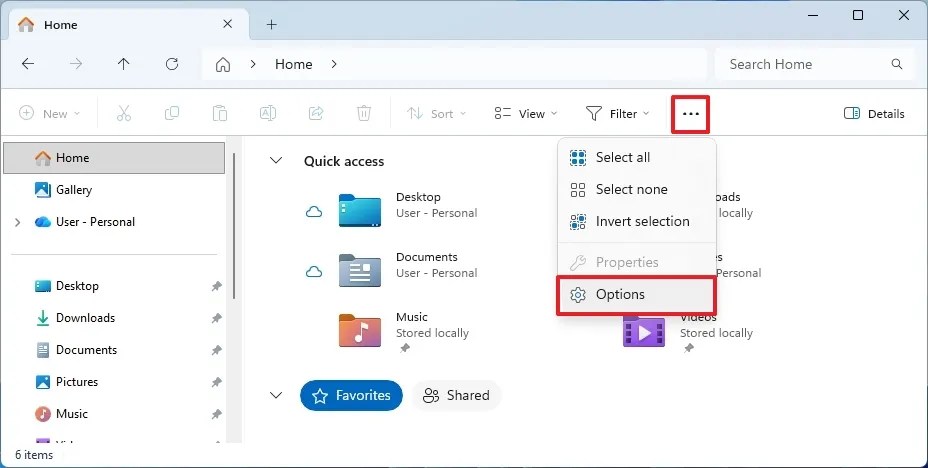Open Options from the menu

(637, 295)
